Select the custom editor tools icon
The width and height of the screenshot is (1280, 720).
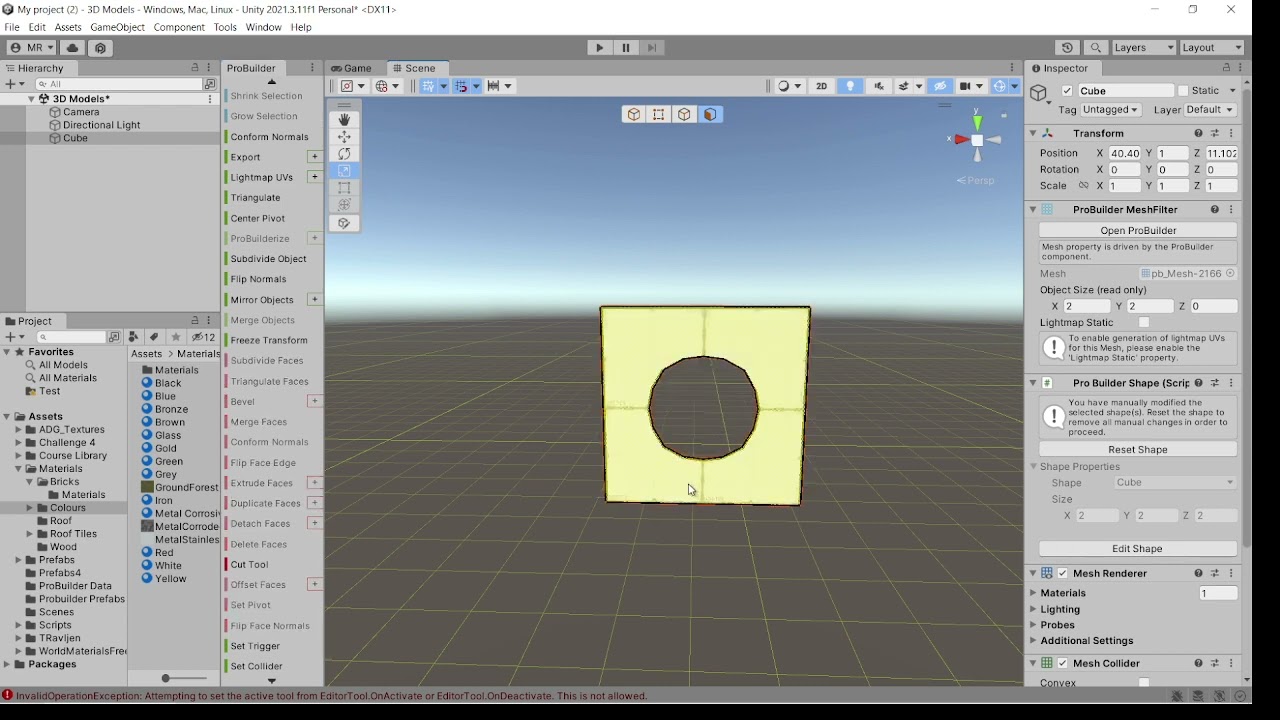click(344, 223)
